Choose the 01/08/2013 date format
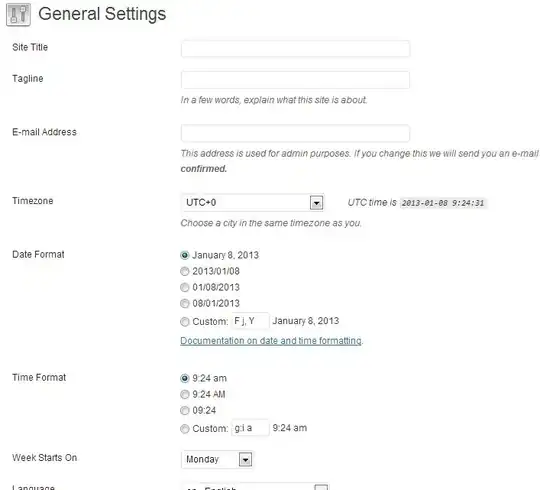 (185, 287)
